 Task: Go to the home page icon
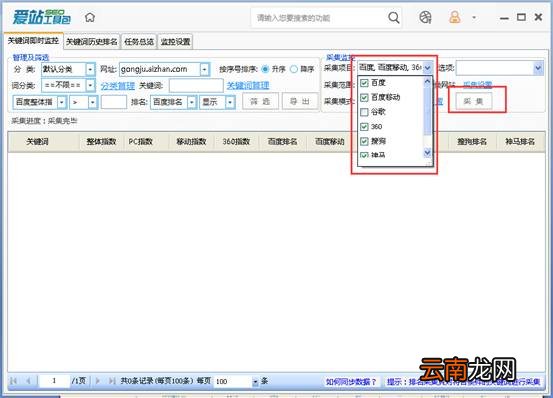pyautogui.click(x=90, y=17)
